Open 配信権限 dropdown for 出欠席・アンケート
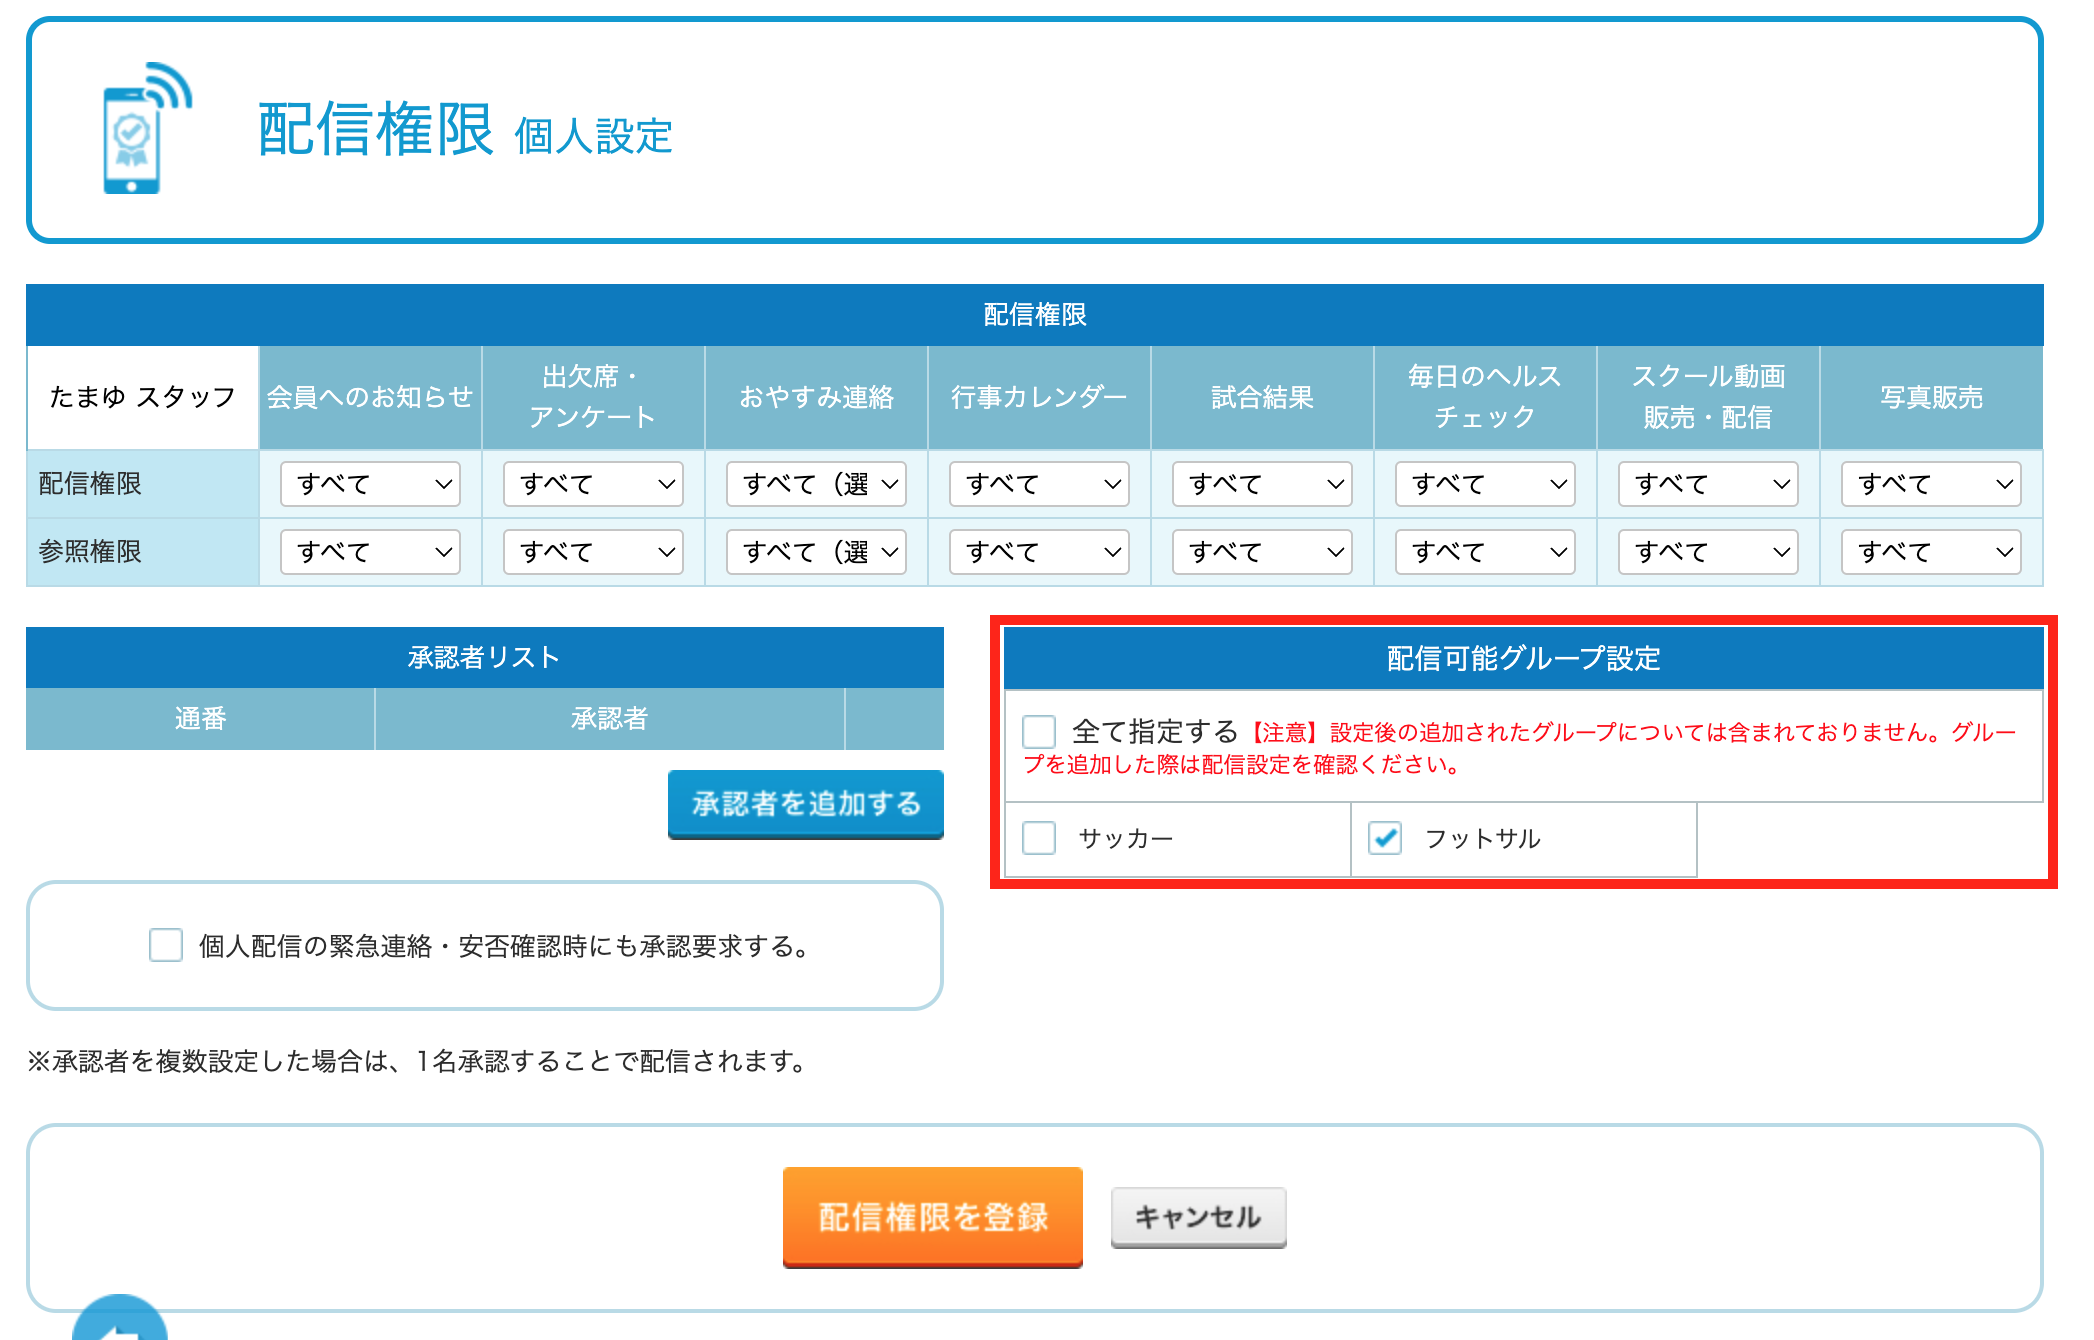The image size is (2094, 1340). click(593, 484)
